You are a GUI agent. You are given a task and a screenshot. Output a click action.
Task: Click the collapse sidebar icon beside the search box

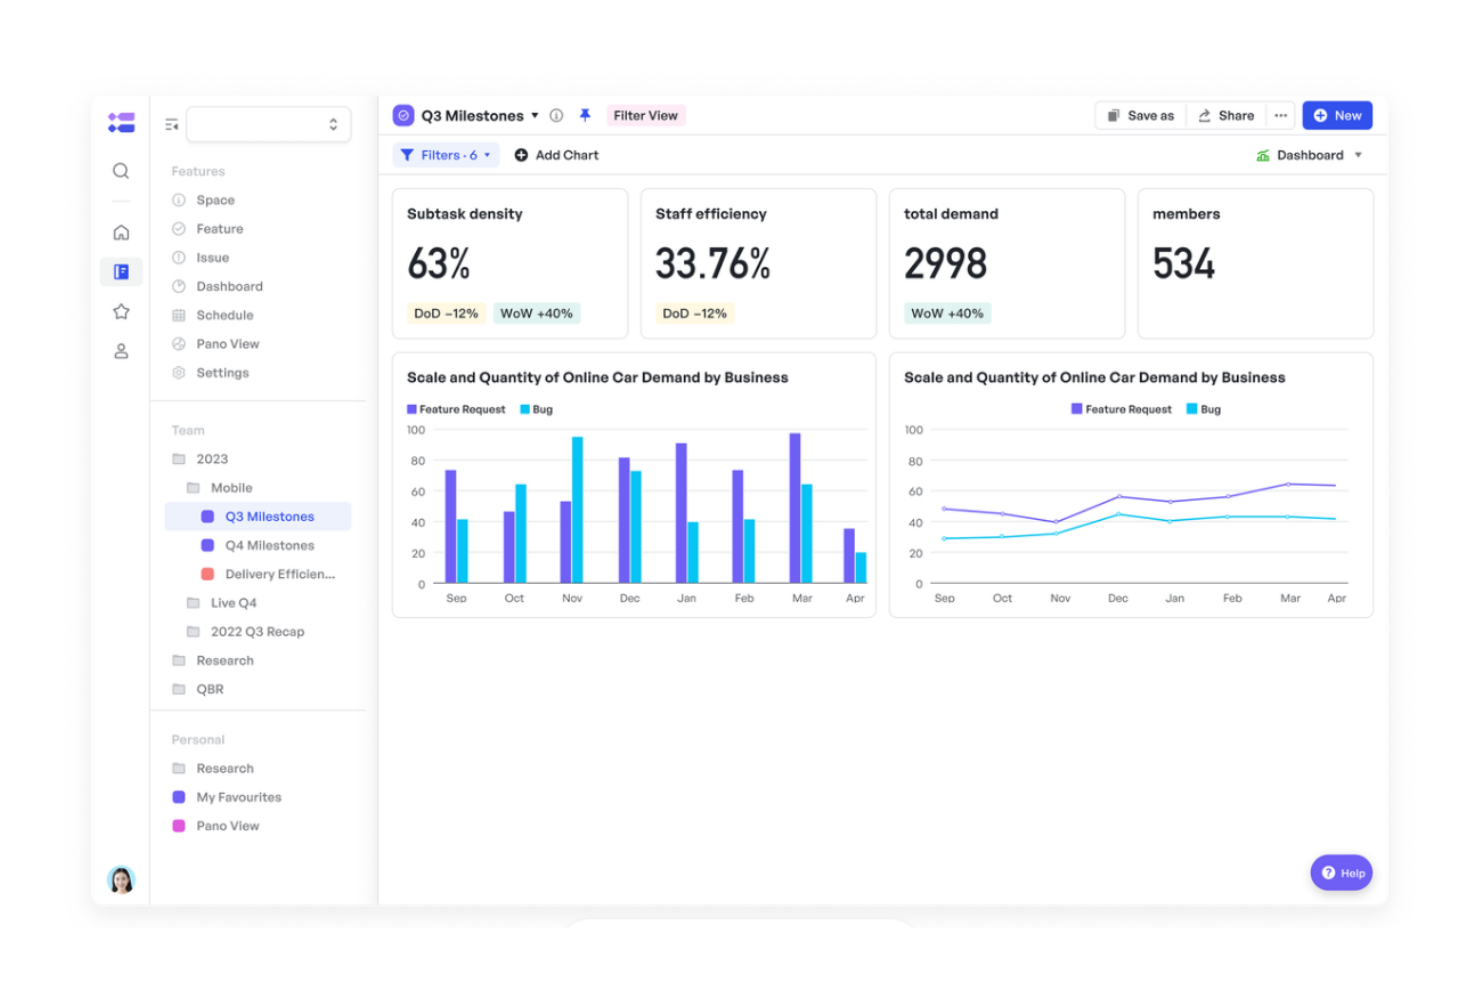[171, 123]
